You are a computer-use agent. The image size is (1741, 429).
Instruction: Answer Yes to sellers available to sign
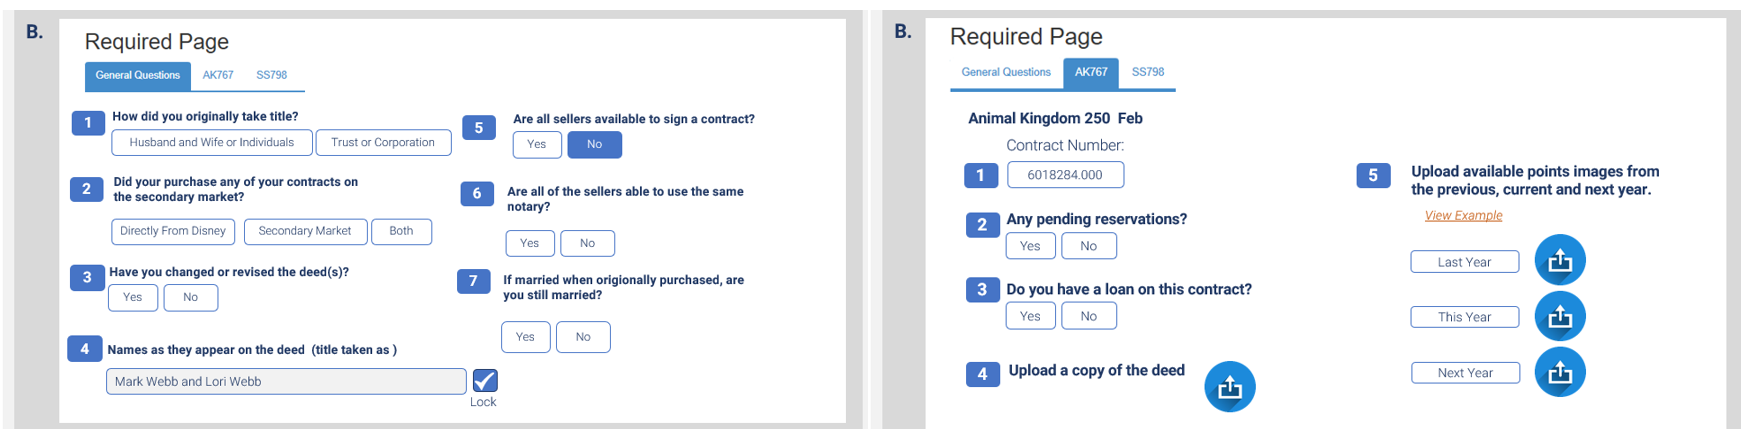(537, 145)
